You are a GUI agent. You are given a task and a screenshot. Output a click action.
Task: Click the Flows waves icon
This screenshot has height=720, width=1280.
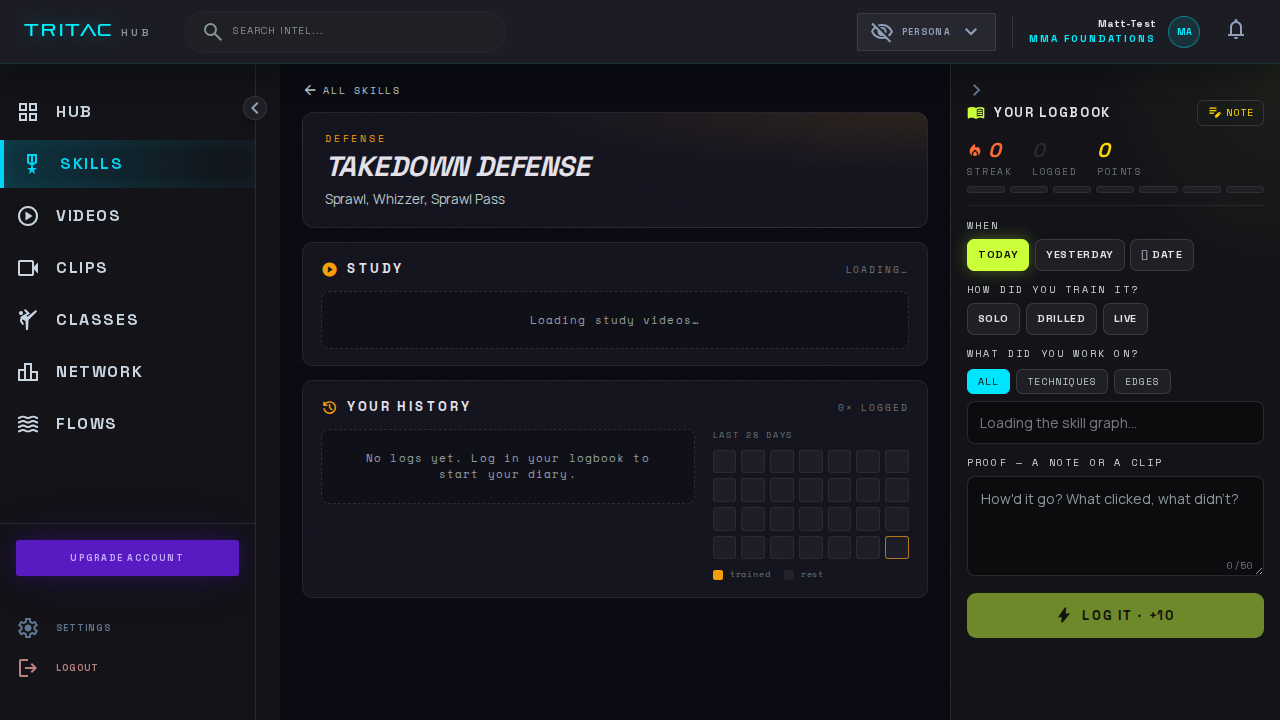point(28,424)
